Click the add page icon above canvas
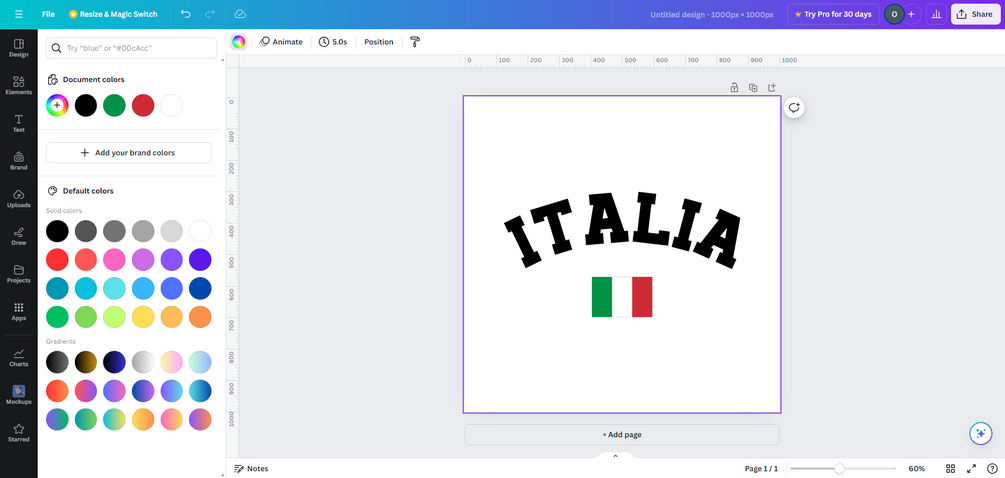Image resolution: width=1005 pixels, height=478 pixels. click(x=772, y=87)
